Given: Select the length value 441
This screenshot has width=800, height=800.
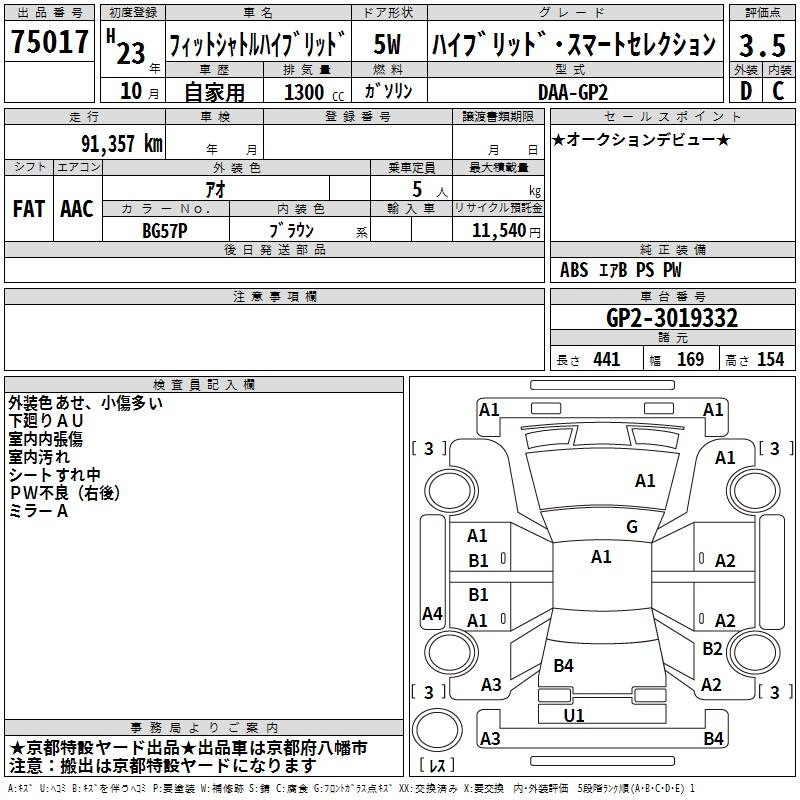Looking at the screenshot, I should (606, 360).
